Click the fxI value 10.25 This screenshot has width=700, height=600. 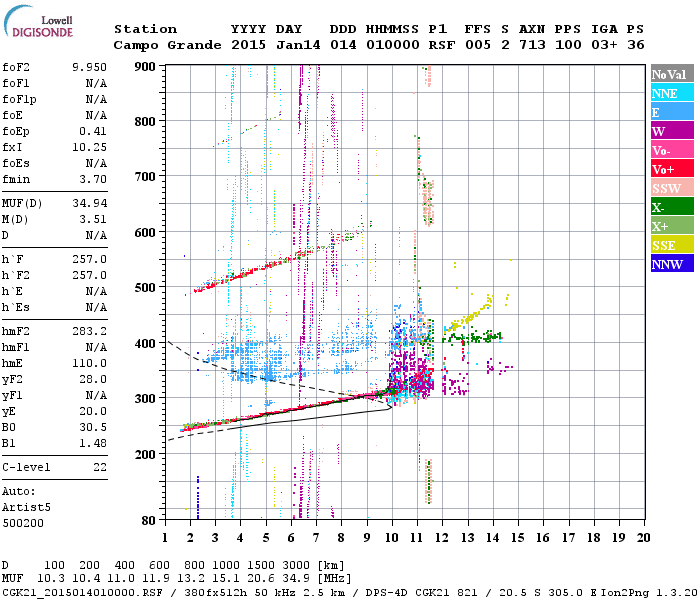click(89, 147)
